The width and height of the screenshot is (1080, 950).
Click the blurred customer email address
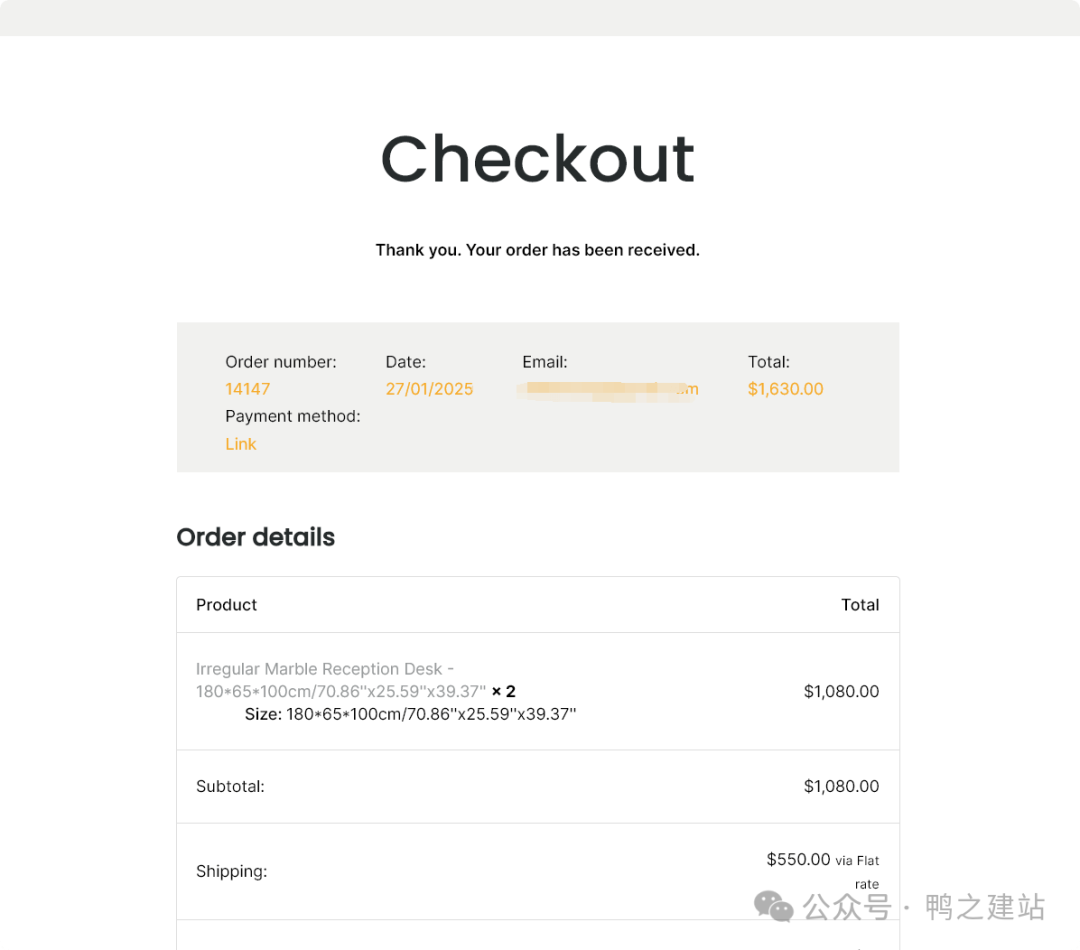pos(610,389)
